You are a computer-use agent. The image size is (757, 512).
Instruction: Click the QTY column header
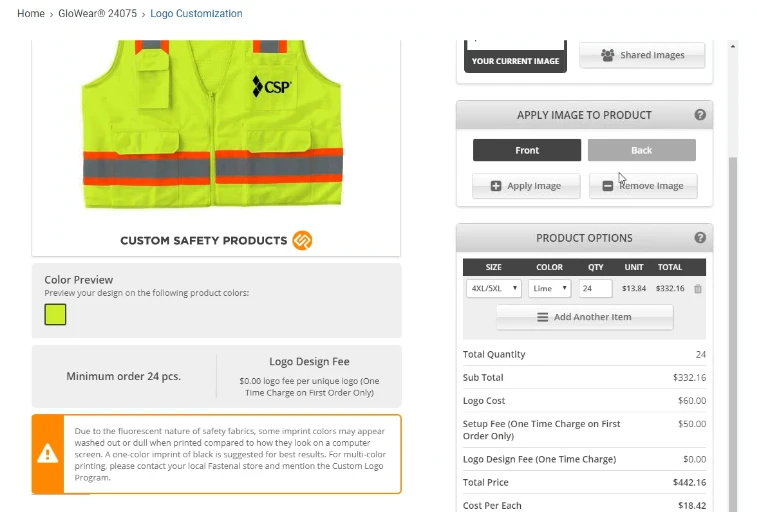[x=595, y=267]
